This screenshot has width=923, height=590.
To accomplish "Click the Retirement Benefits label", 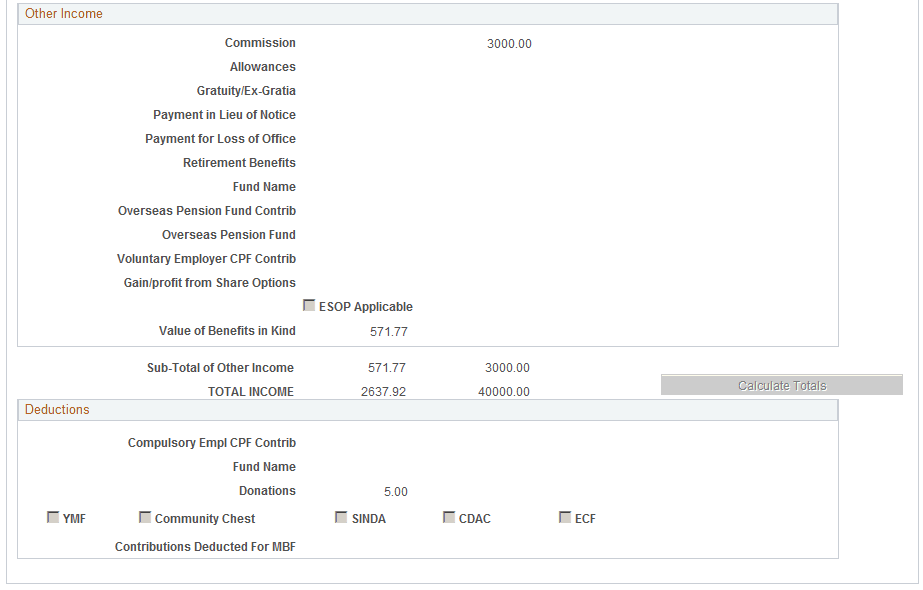I will [x=239, y=163].
